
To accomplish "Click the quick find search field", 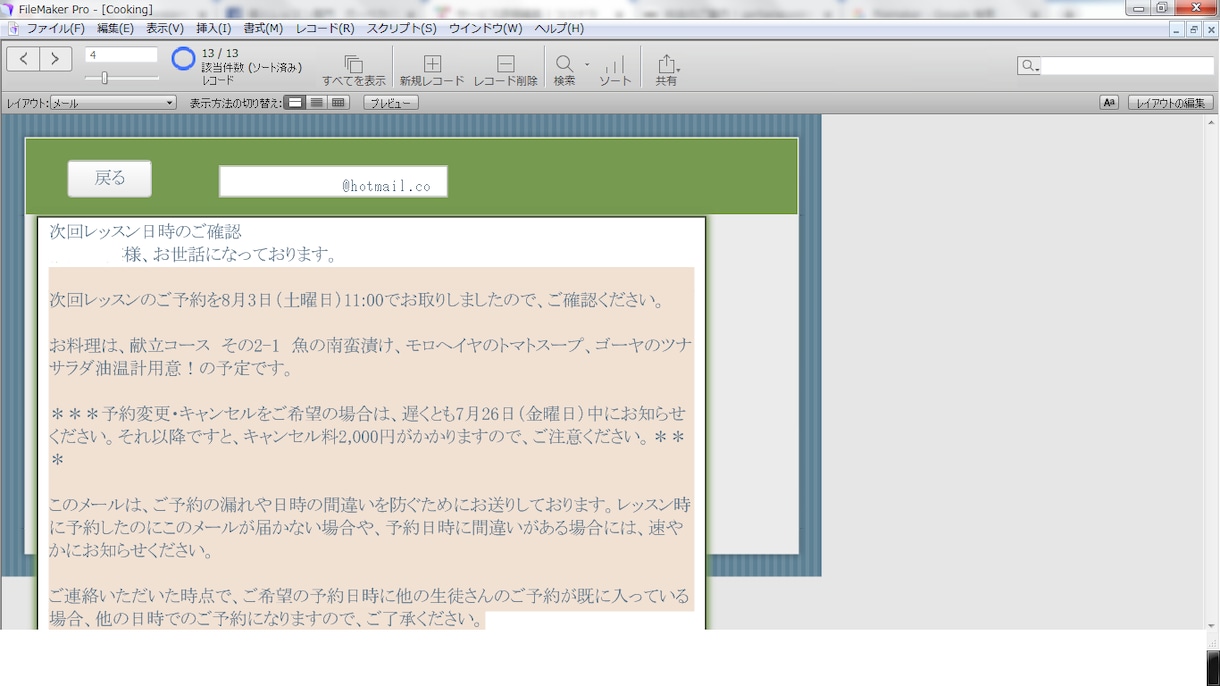I will [1127, 66].
